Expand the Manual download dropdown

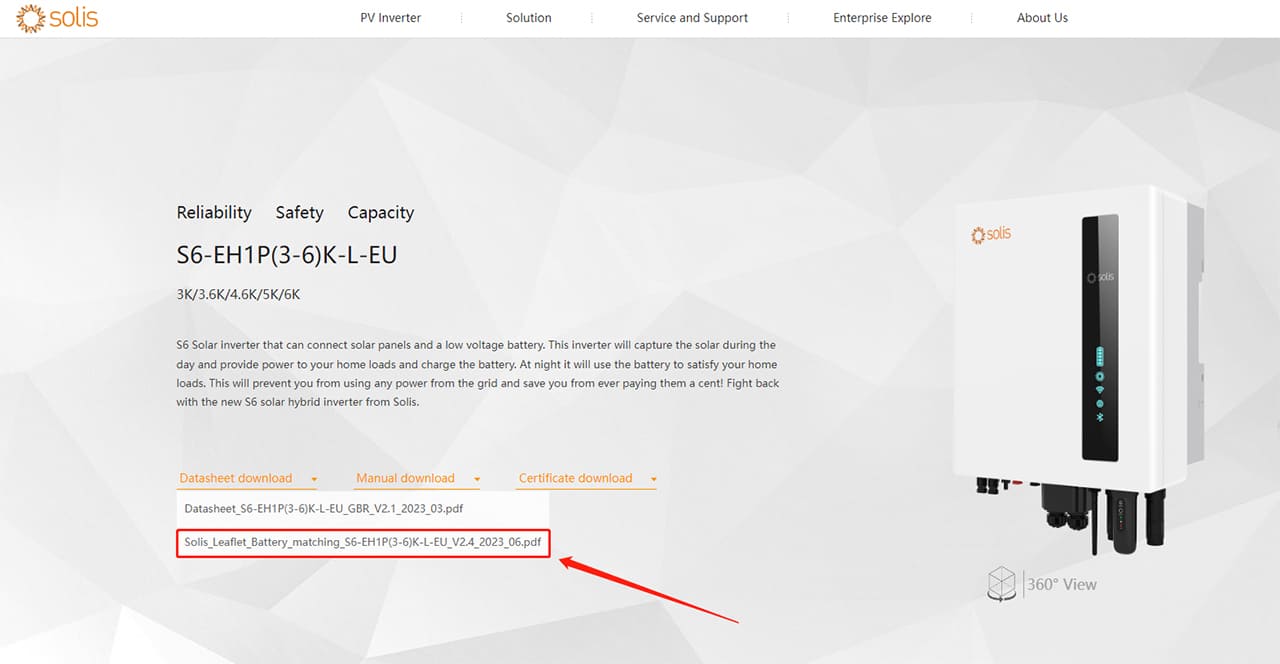[417, 478]
